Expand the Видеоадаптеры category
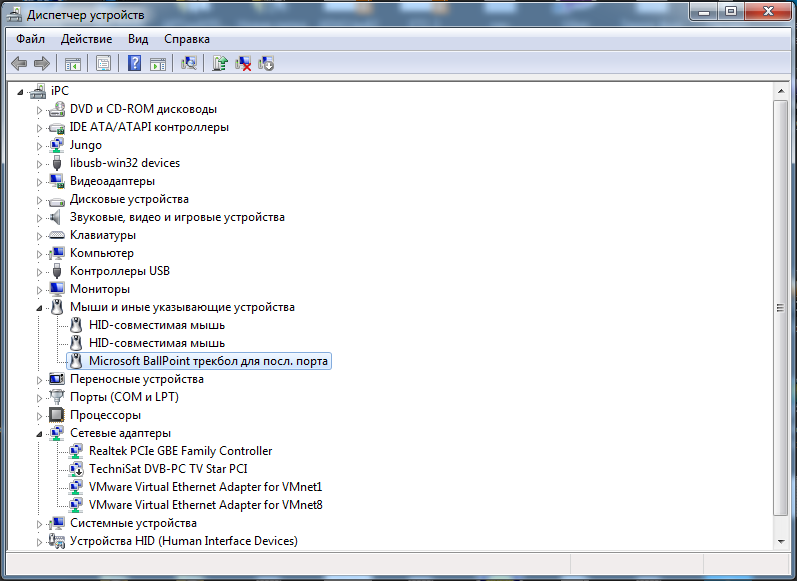797x581 pixels. point(39,182)
